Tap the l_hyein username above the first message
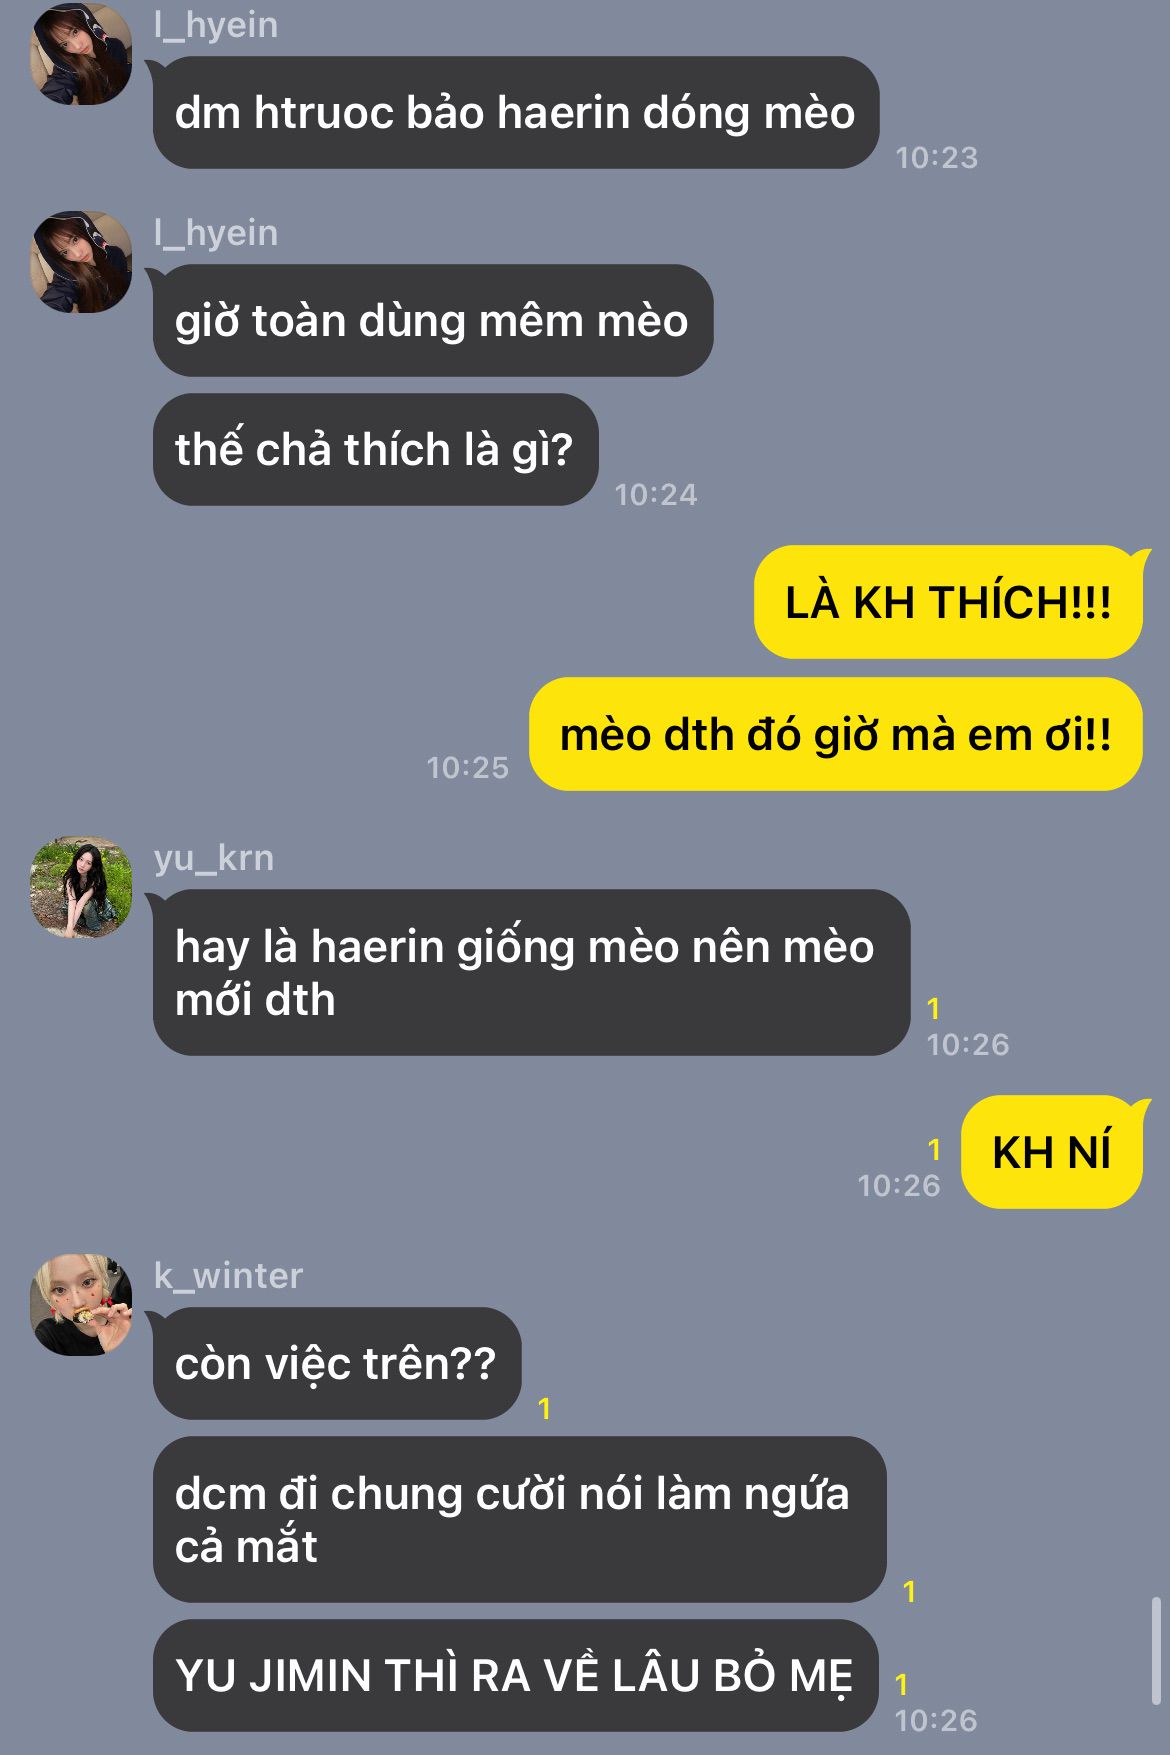This screenshot has width=1170, height=1755. coord(216,25)
